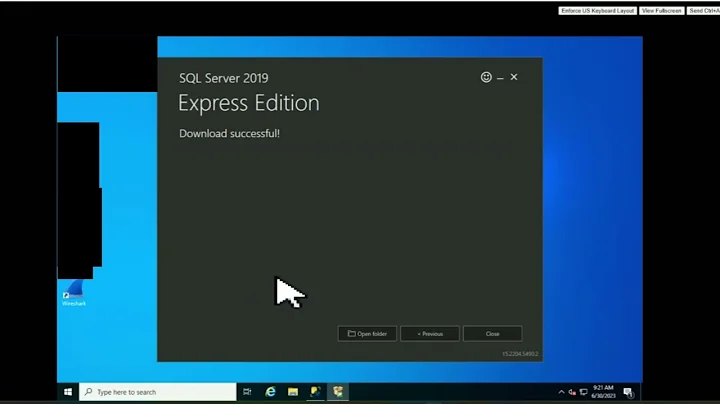Click the Close button in the installer

[492, 334]
